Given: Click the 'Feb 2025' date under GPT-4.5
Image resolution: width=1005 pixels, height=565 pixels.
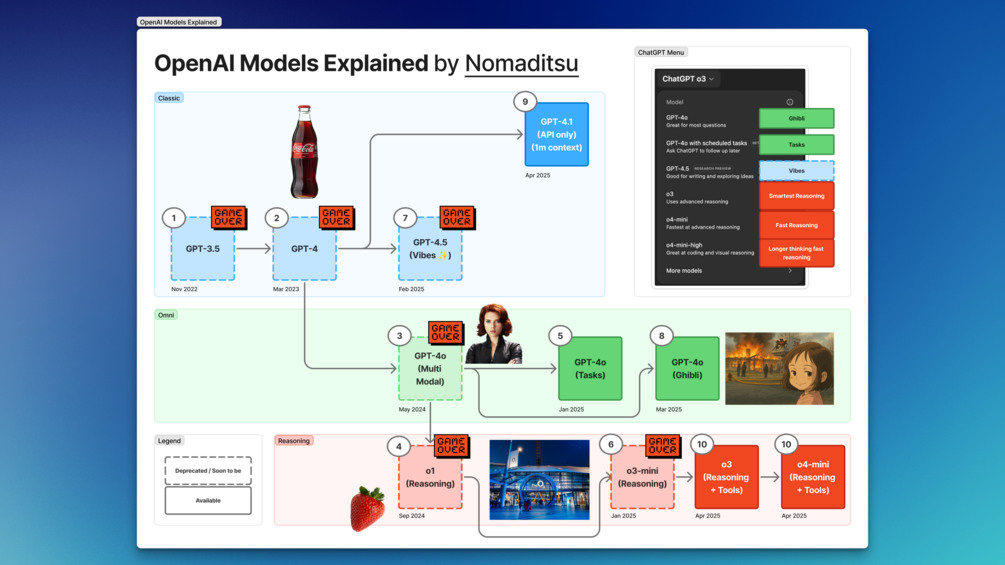Looking at the screenshot, I should click(411, 289).
